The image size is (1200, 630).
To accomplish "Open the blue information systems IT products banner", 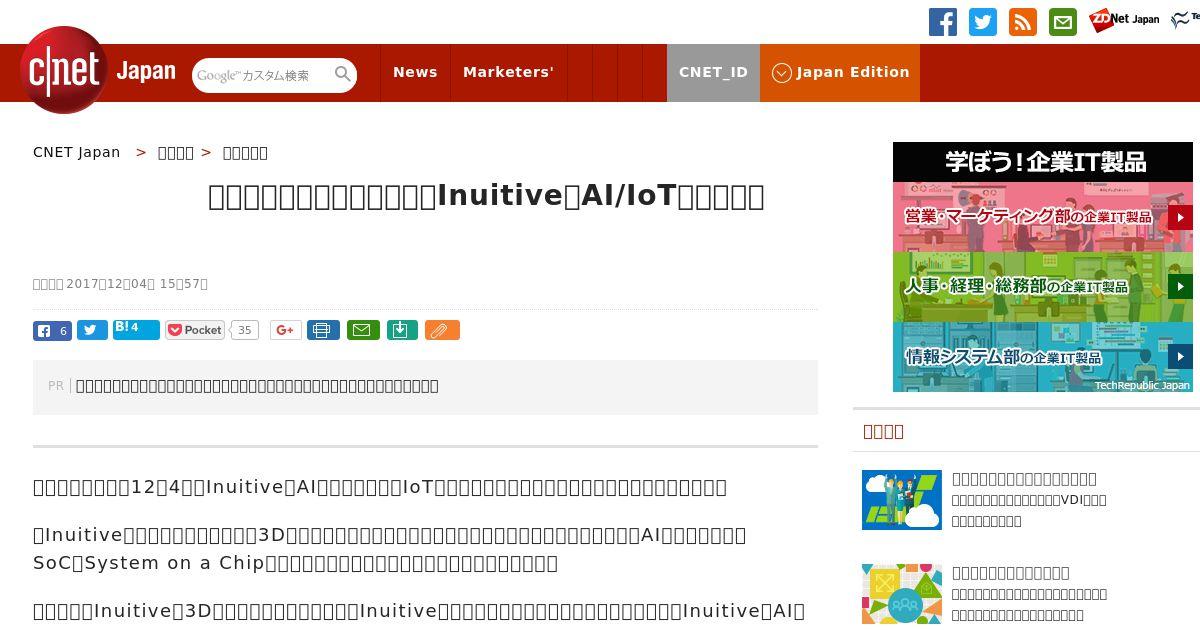I will [1043, 357].
